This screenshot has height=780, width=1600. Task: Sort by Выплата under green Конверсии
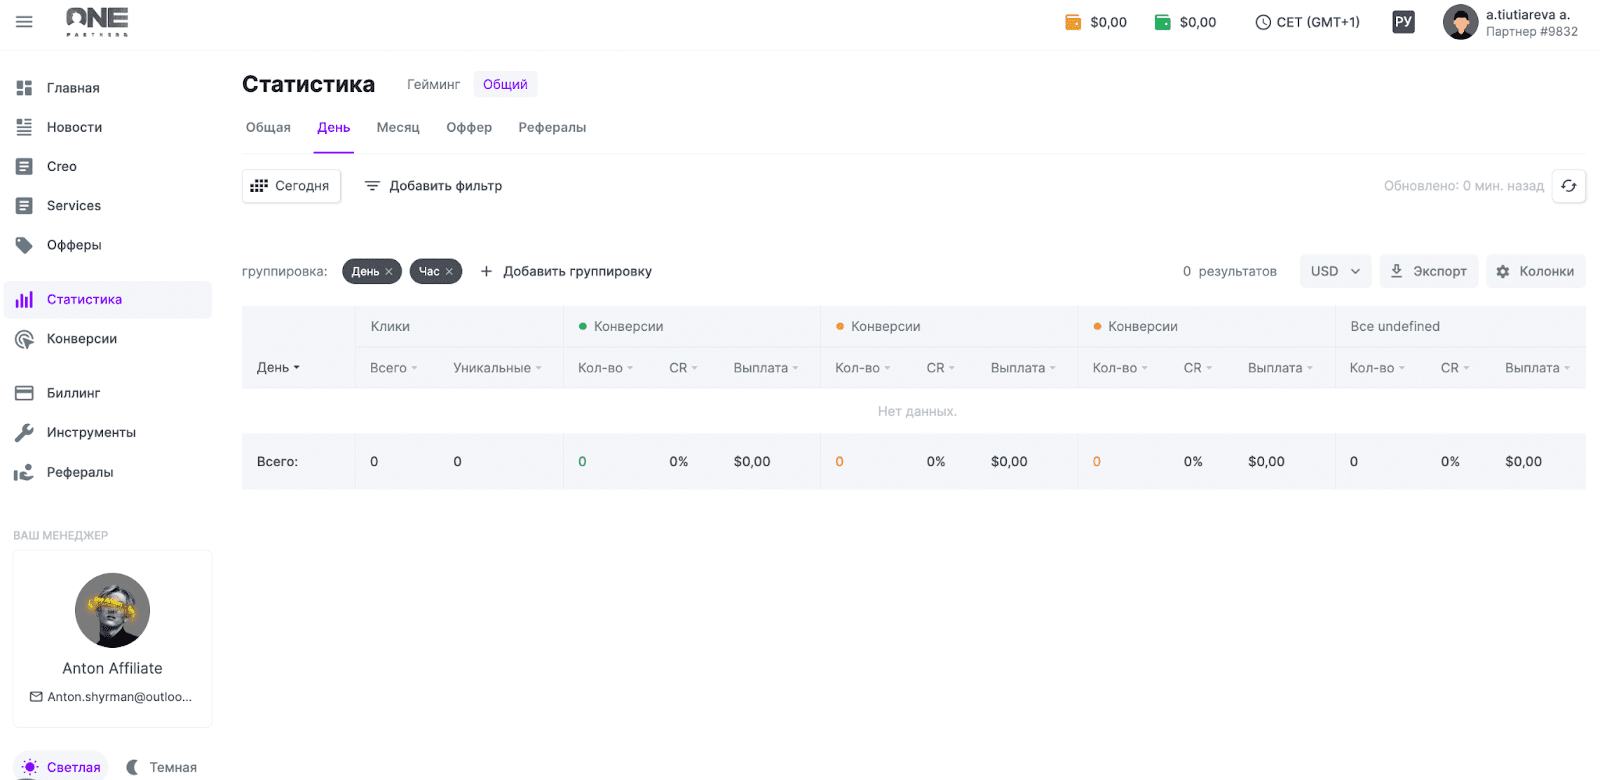pyautogui.click(x=766, y=368)
